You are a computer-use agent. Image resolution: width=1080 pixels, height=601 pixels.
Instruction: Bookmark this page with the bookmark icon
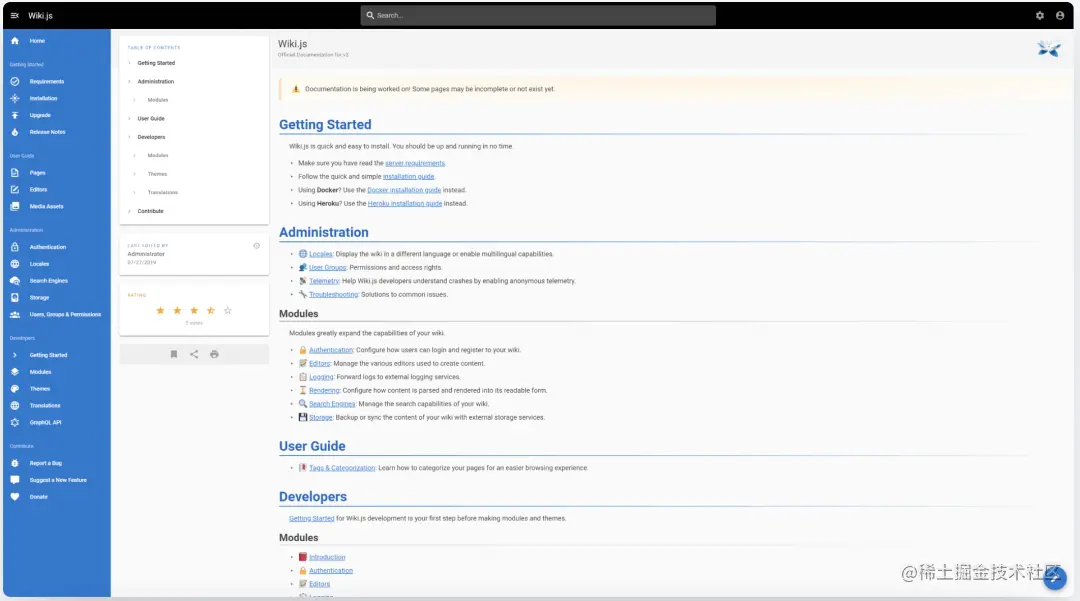point(174,354)
